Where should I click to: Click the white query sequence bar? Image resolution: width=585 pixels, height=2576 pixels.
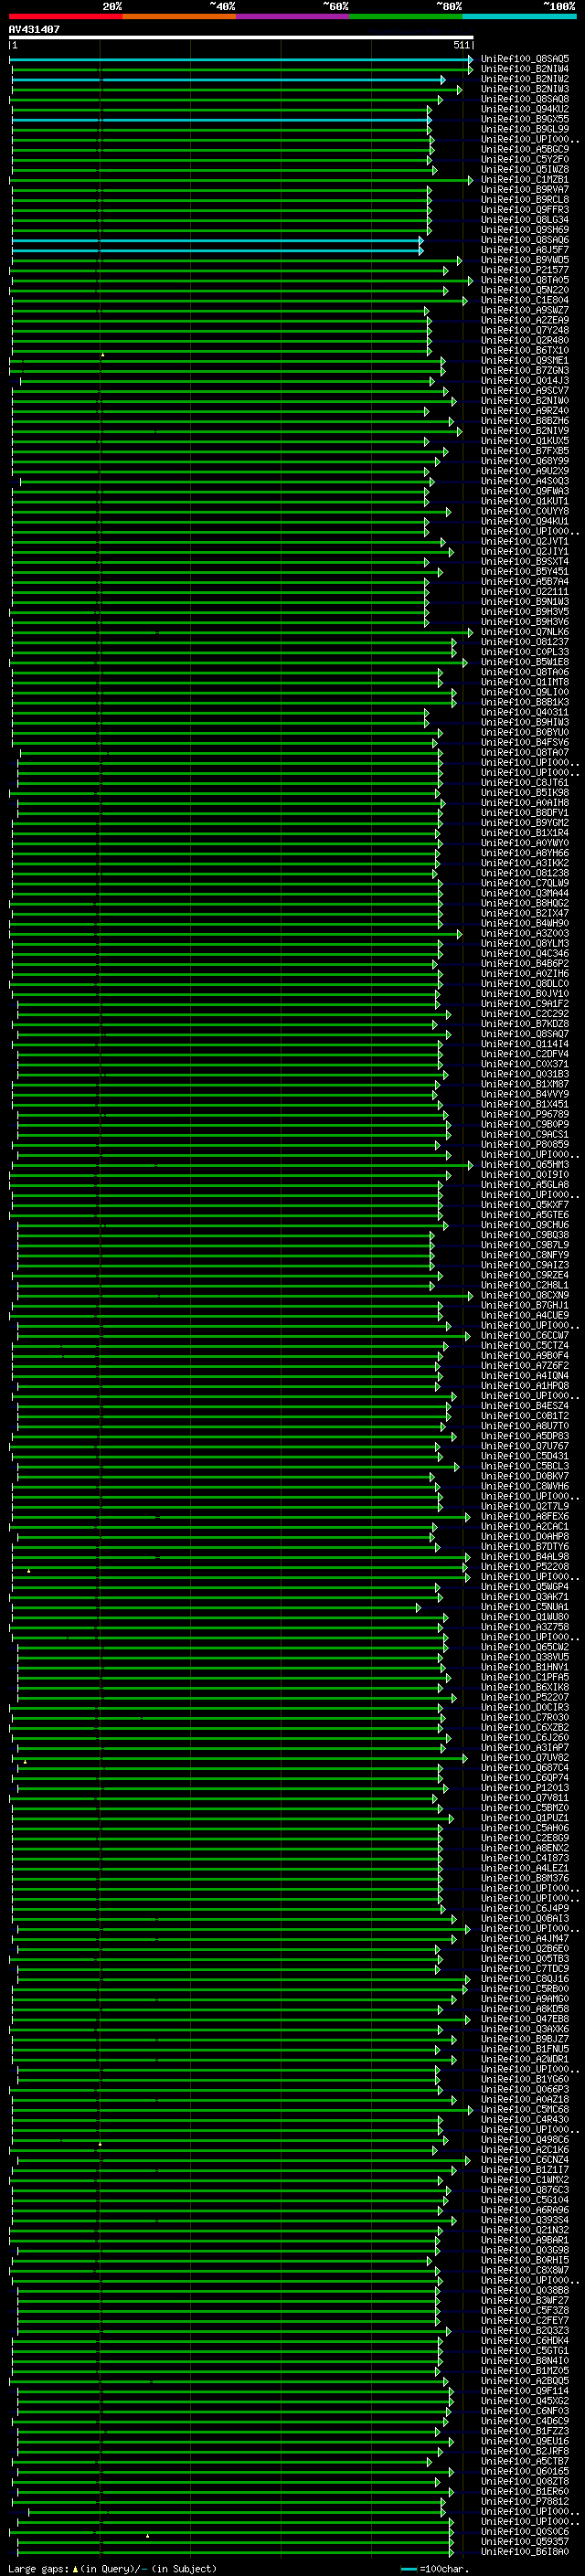241,38
